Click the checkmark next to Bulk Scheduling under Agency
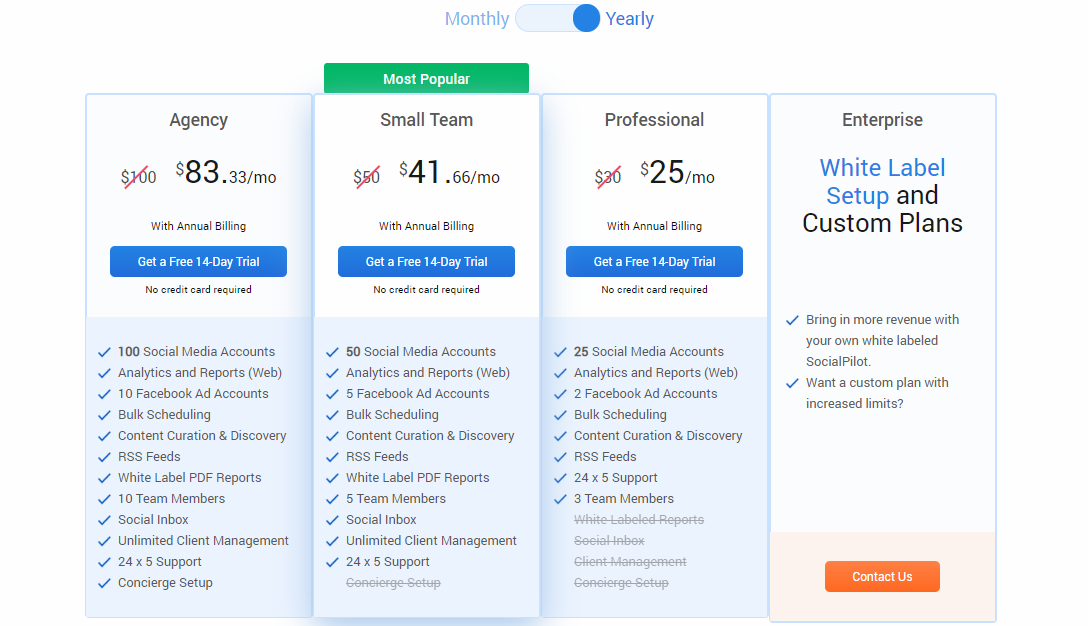This screenshot has width=1088, height=626. (x=104, y=414)
